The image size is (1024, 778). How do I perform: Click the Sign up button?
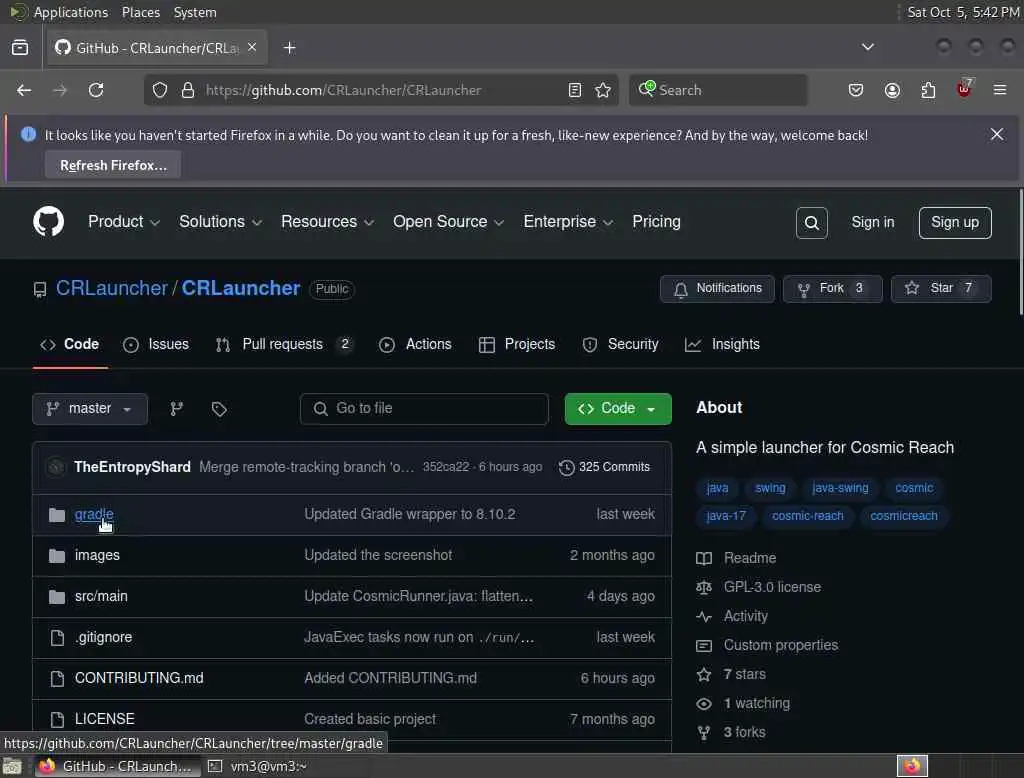pyautogui.click(x=955, y=223)
